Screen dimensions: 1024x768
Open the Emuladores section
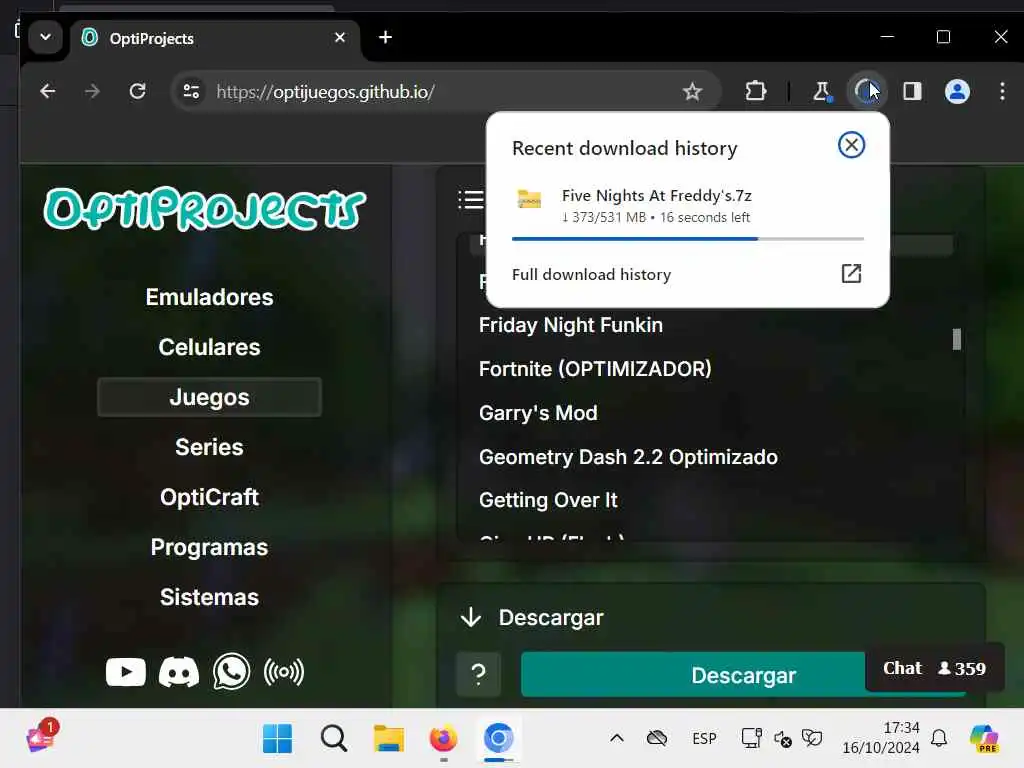tap(209, 297)
